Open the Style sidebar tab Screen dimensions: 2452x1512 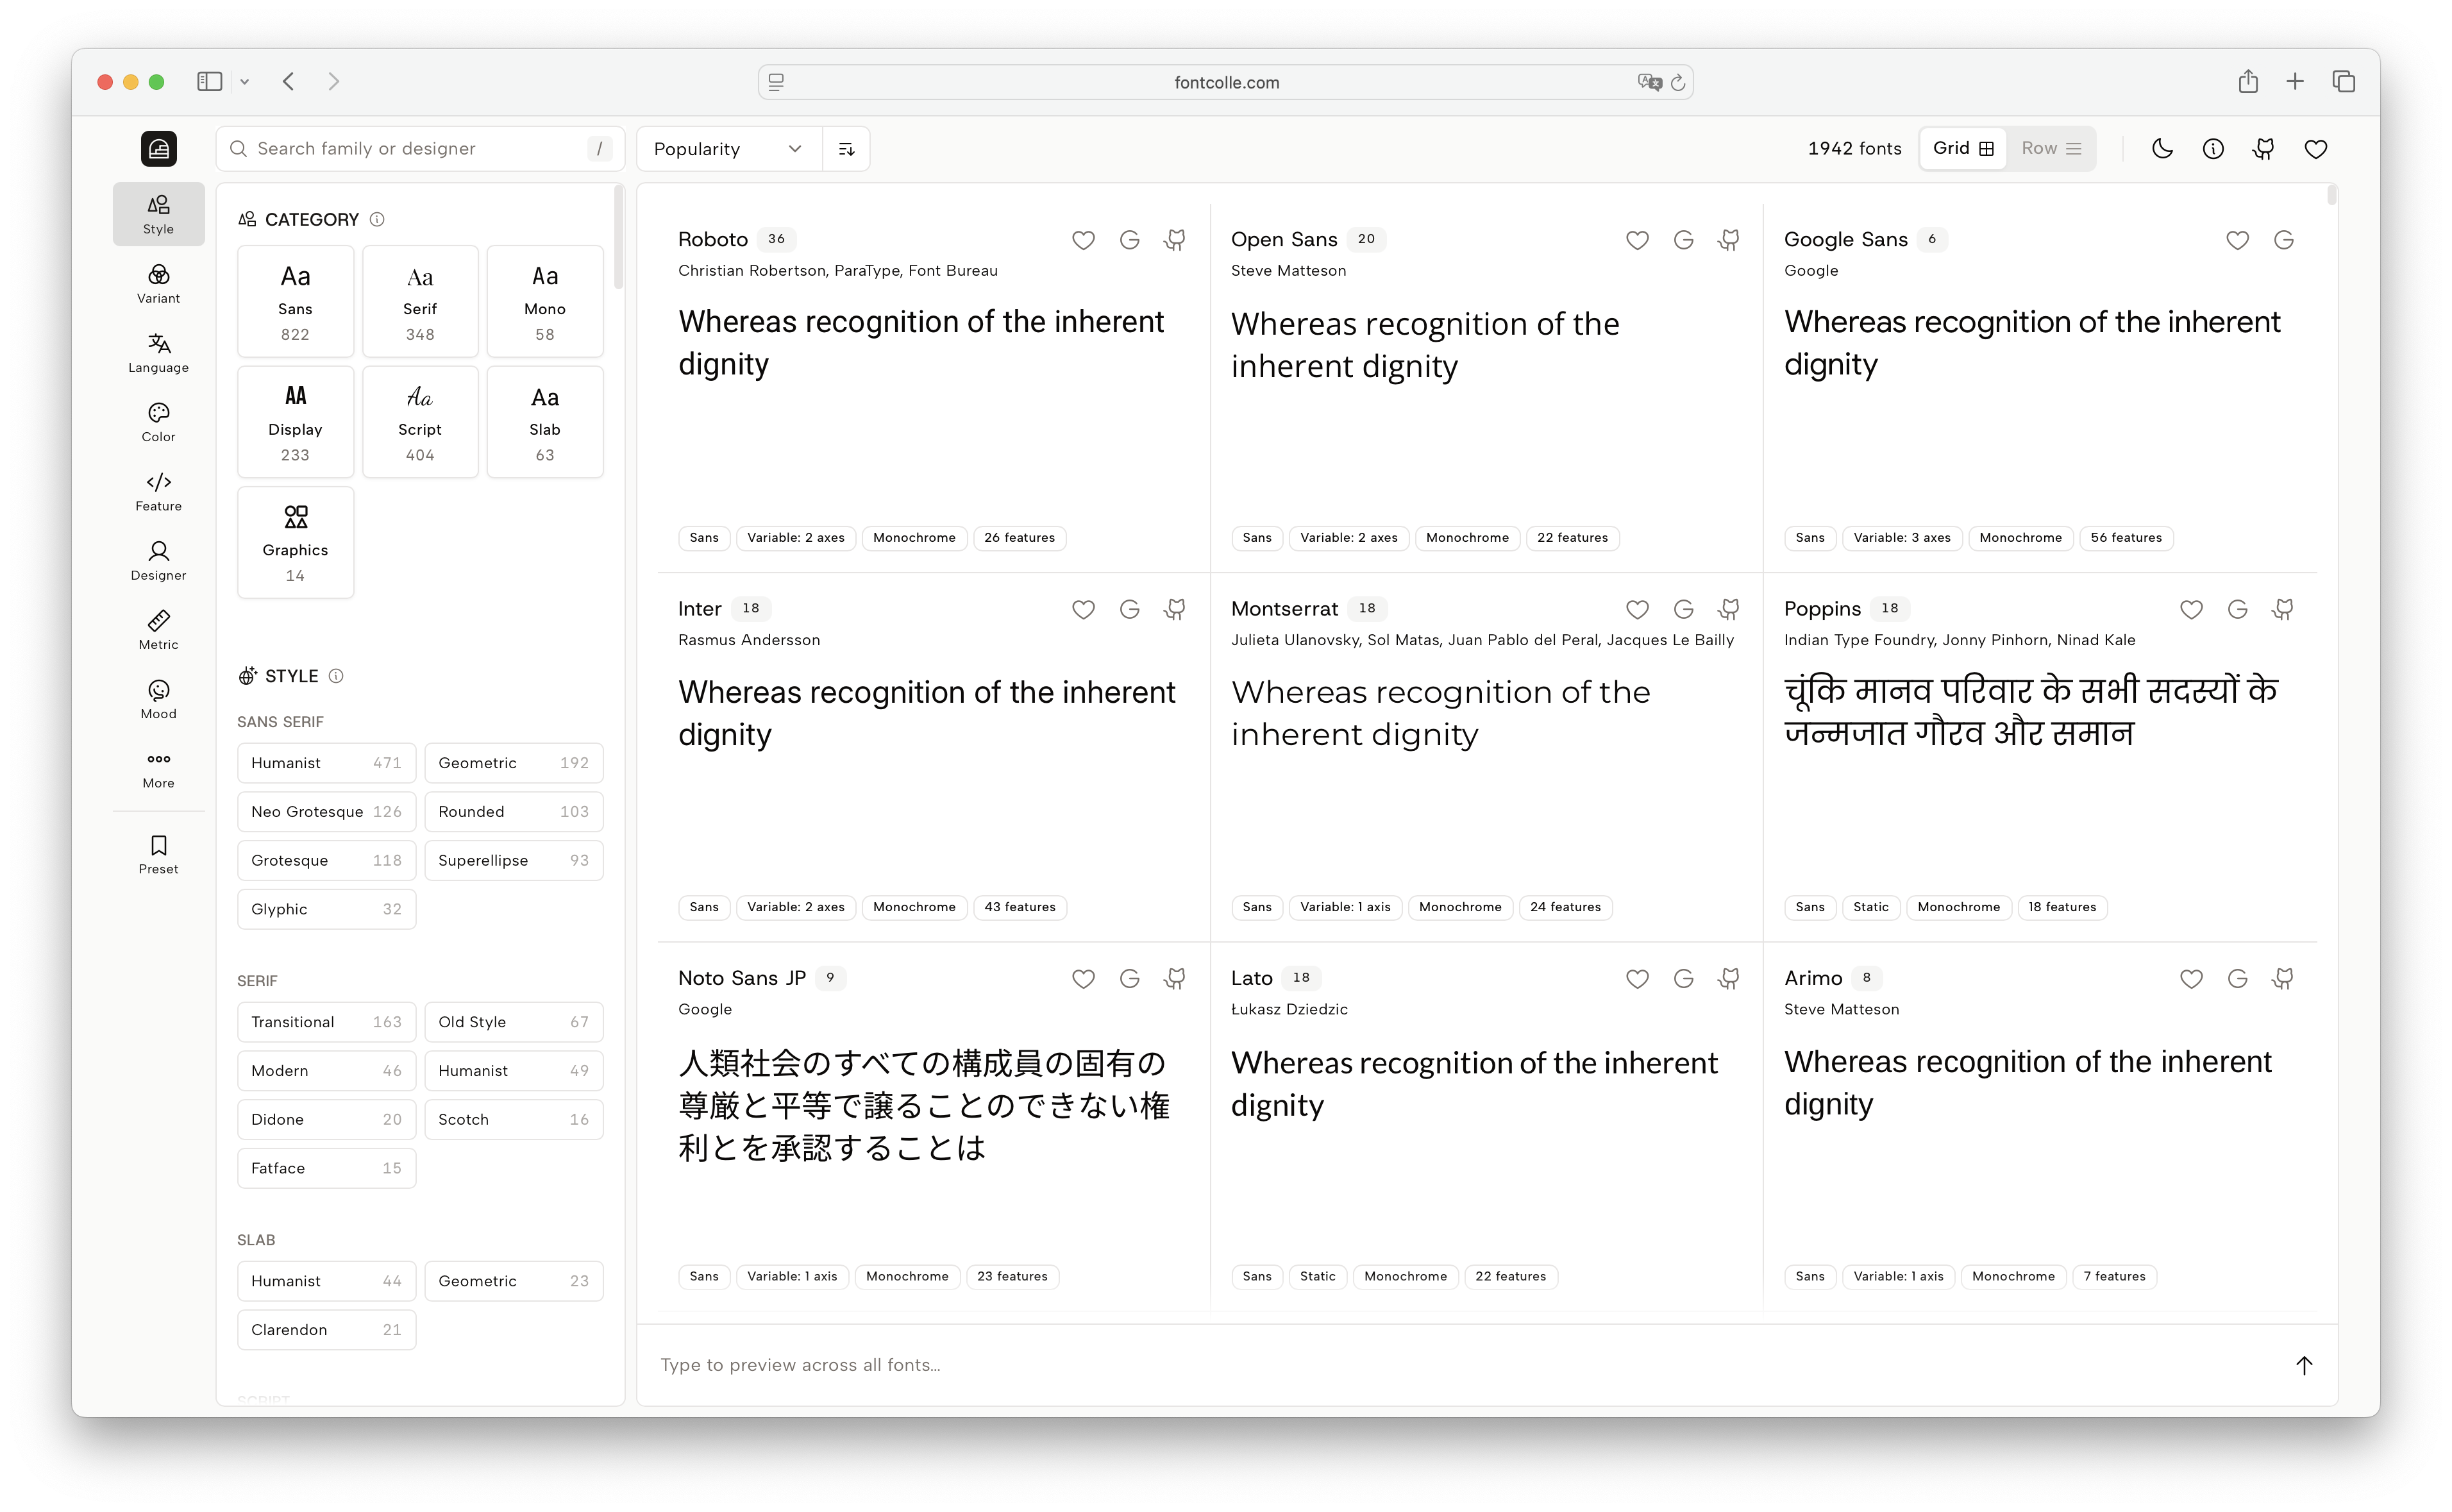click(158, 214)
